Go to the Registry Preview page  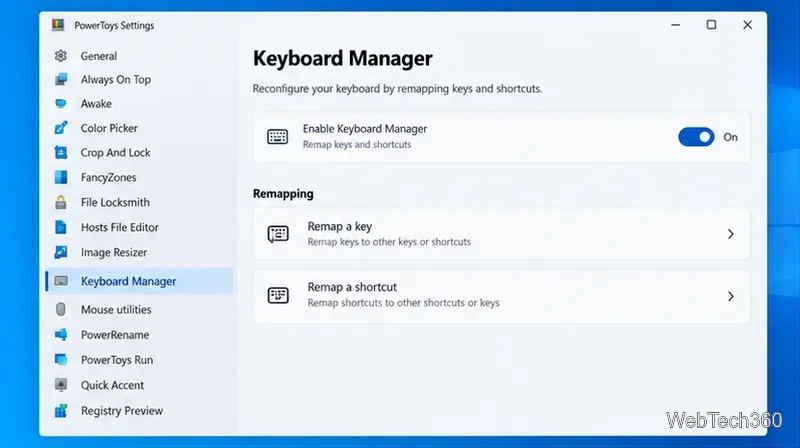pos(122,411)
